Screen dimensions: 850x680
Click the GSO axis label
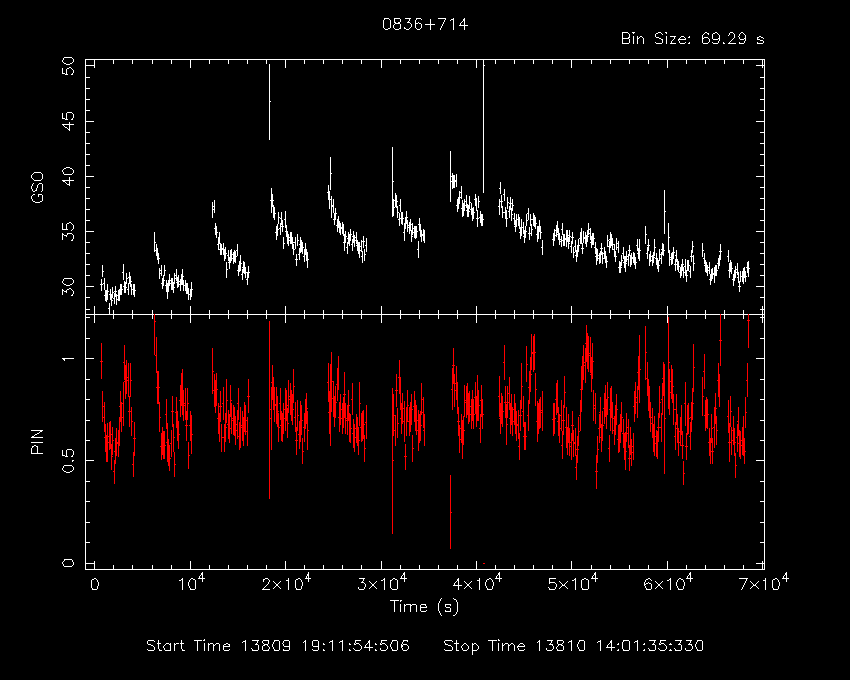(x=37, y=188)
